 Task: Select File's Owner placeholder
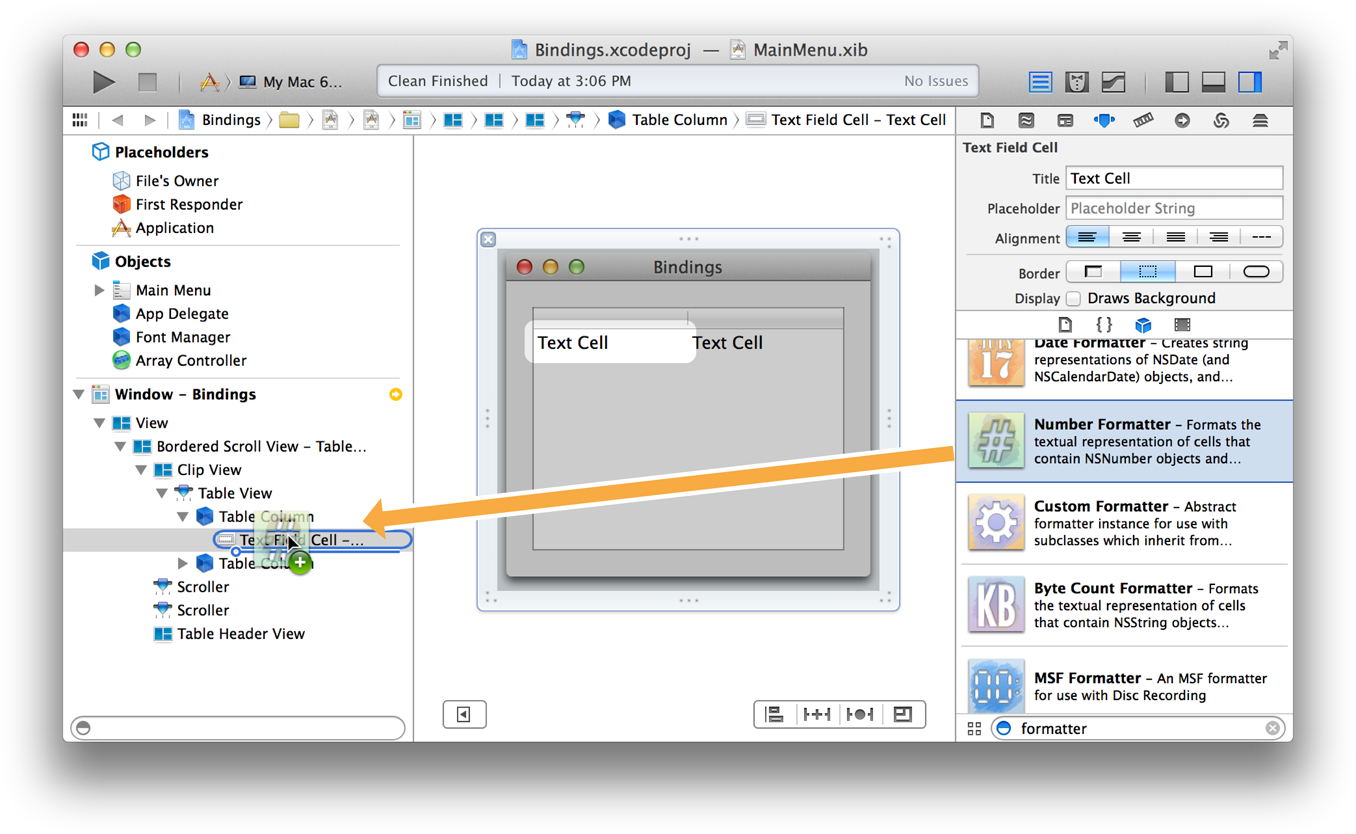pyautogui.click(x=165, y=181)
